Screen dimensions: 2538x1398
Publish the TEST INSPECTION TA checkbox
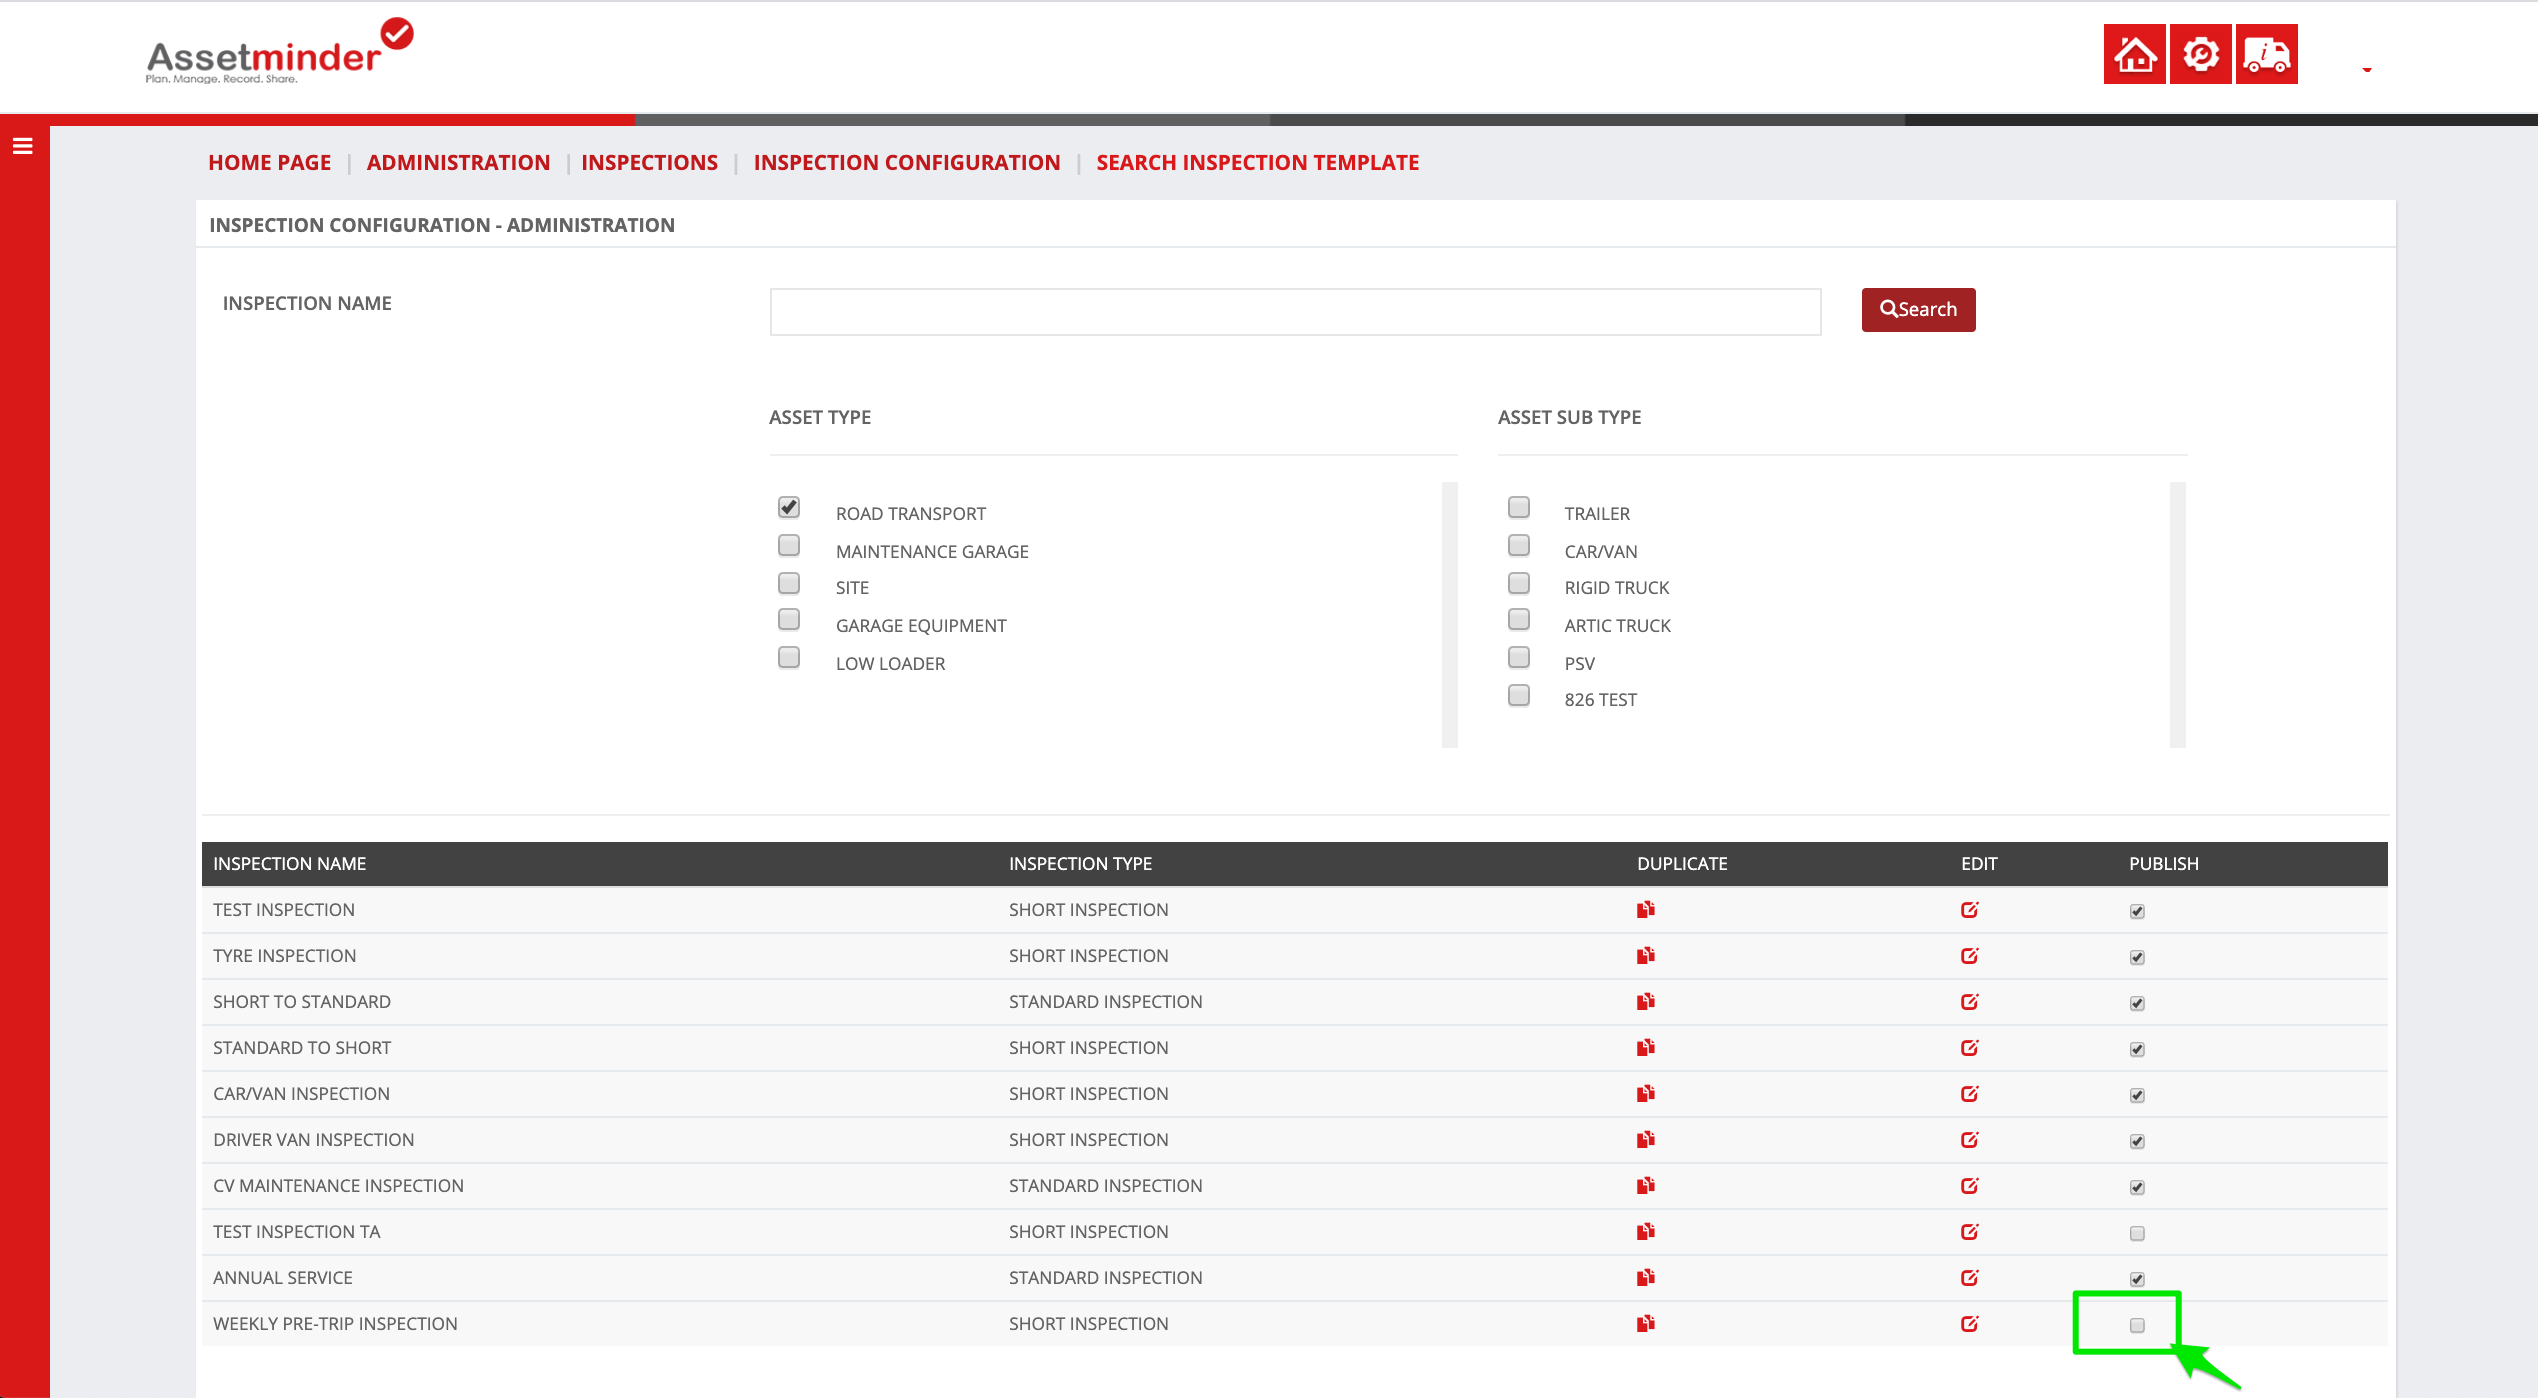click(x=2137, y=1233)
